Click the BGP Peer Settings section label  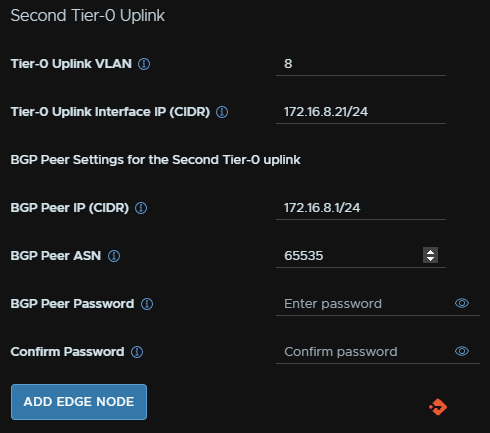click(155, 160)
